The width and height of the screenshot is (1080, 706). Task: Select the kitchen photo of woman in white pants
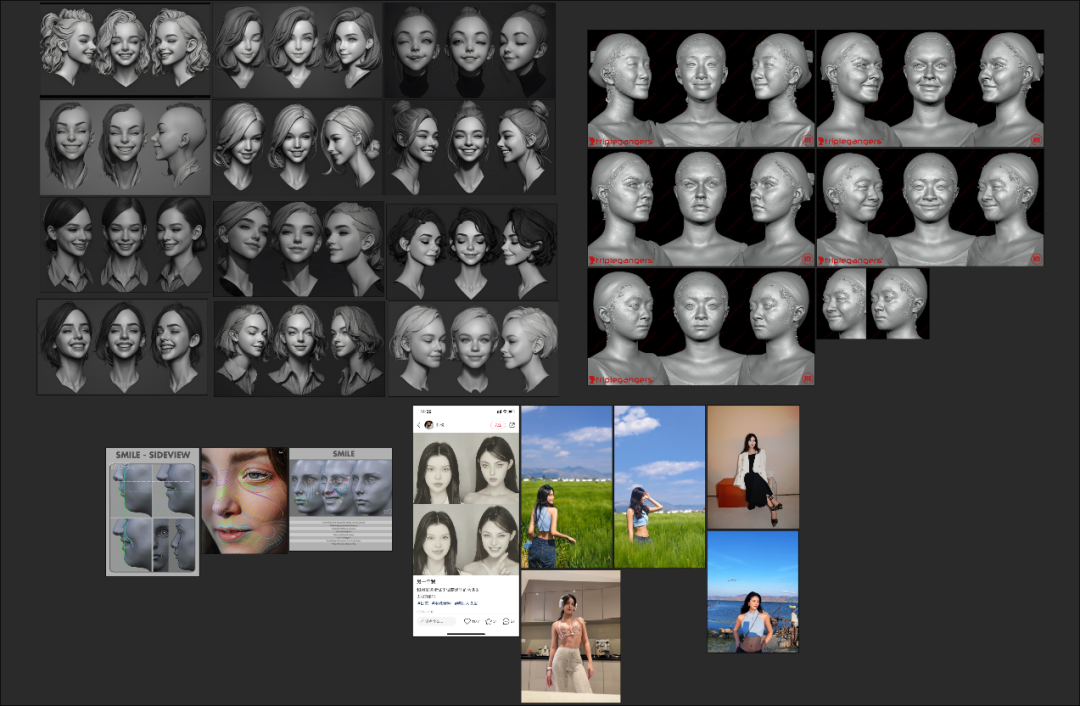point(571,636)
